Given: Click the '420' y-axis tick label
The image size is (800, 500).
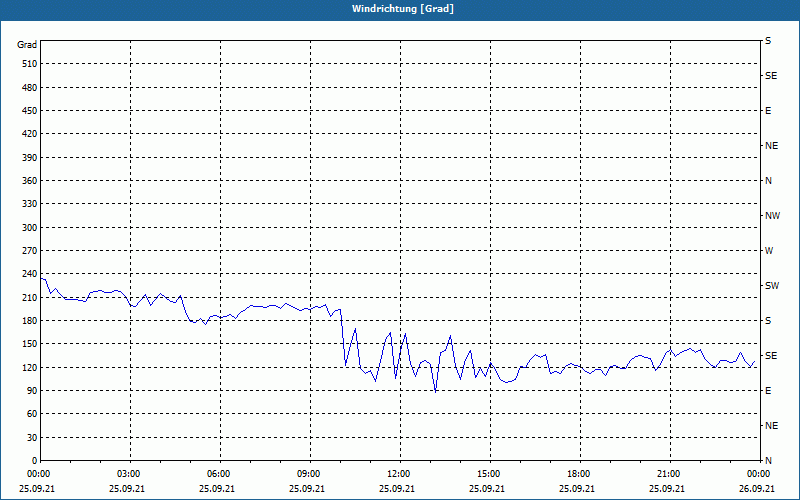Looking at the screenshot, I should (x=30, y=134).
